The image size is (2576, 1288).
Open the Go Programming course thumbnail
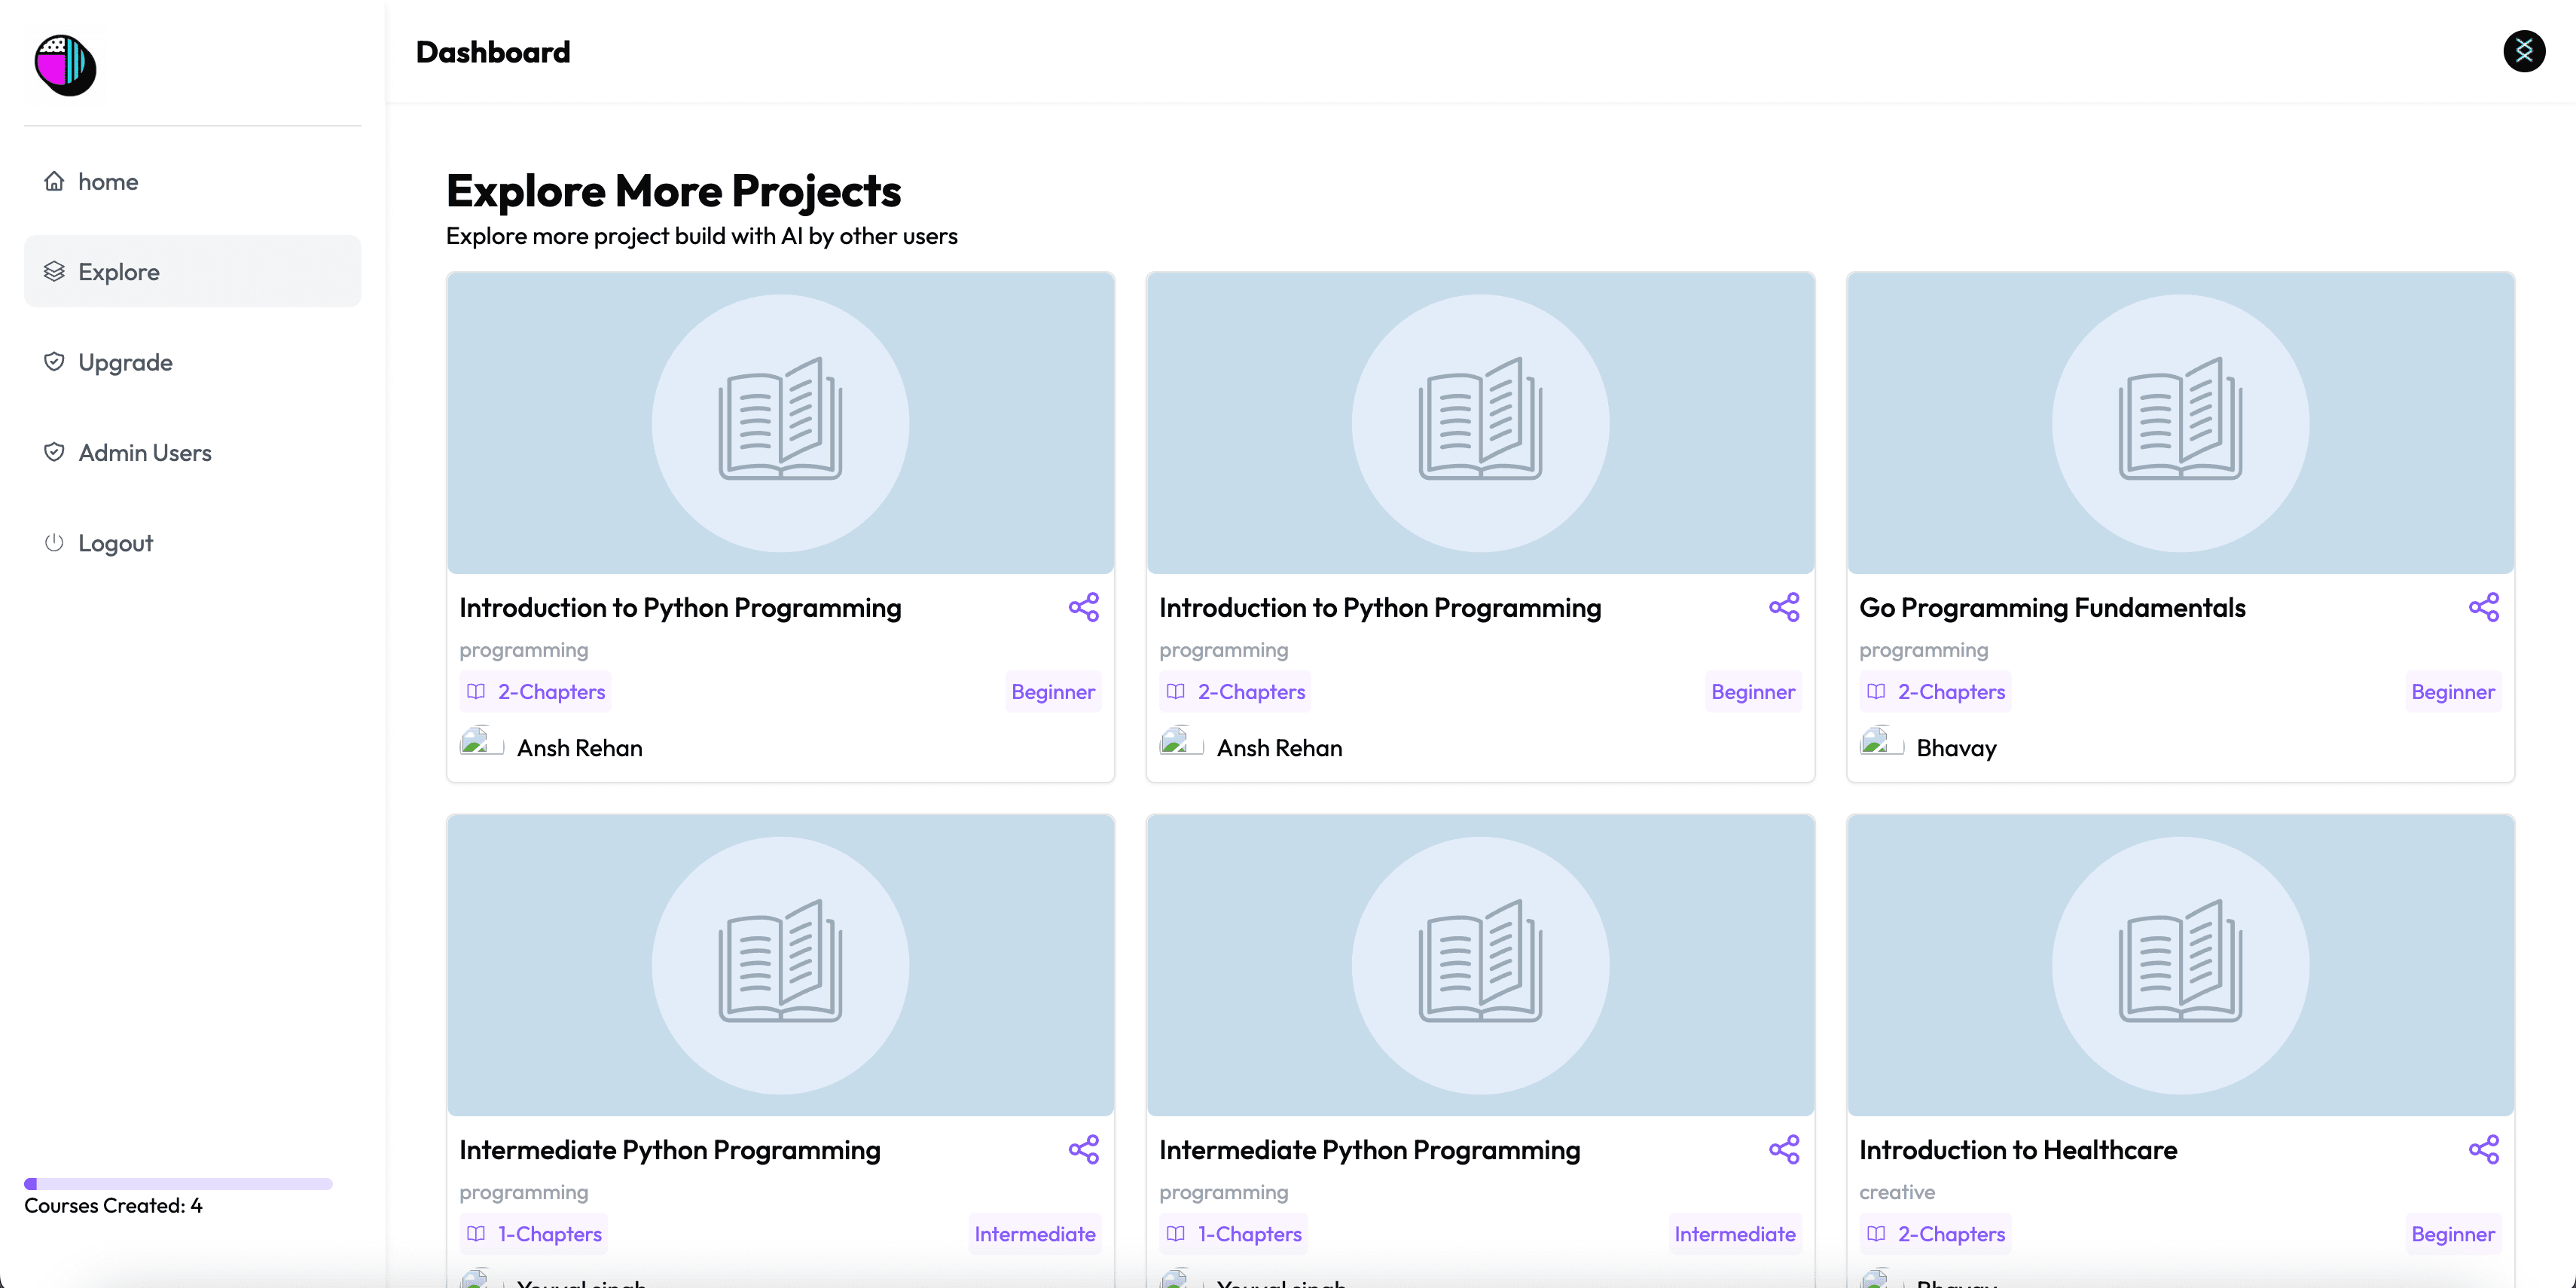pos(2180,423)
